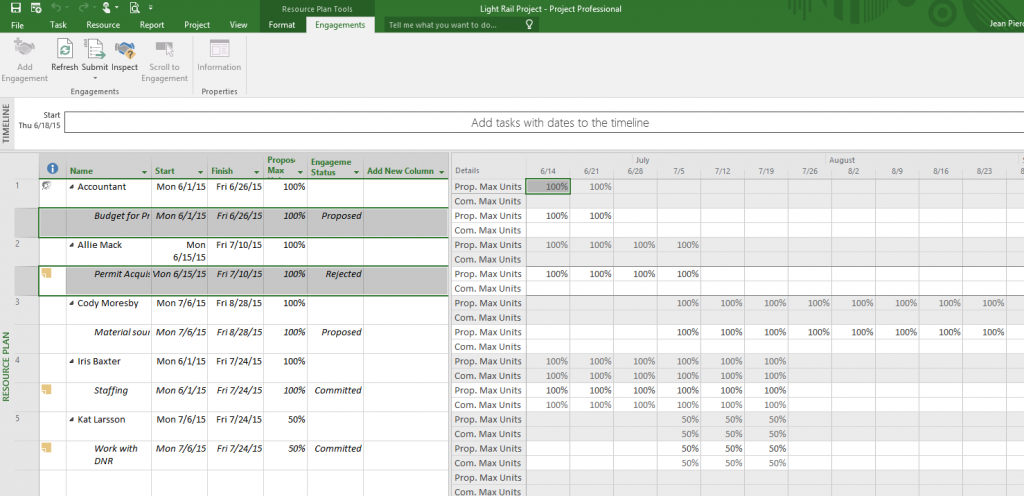
Task: Switch to the Format ribbon tab
Action: click(x=281, y=24)
